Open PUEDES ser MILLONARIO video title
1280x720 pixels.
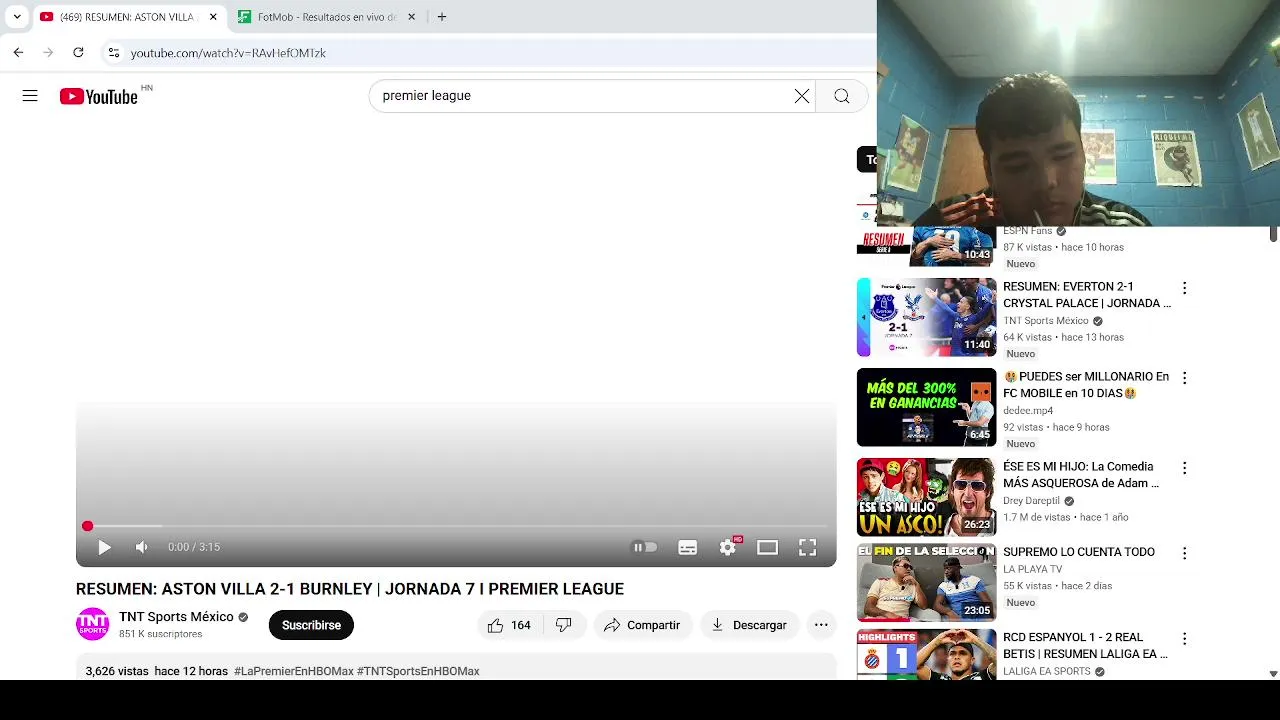pos(1086,385)
